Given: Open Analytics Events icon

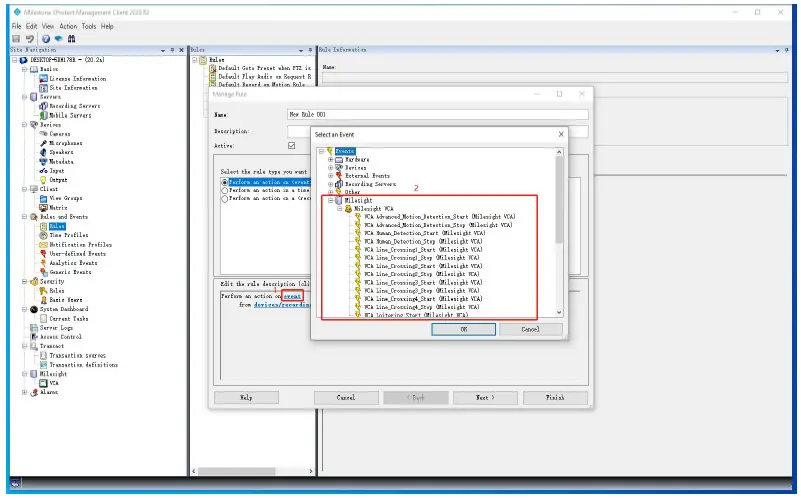Looking at the screenshot, I should click(x=43, y=263).
